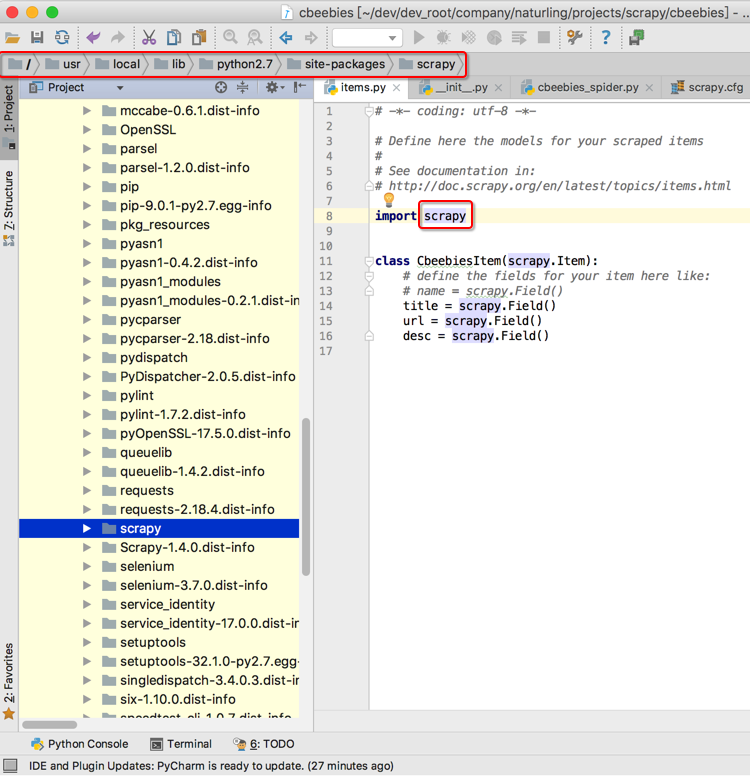The image size is (750, 777).
Task: Click the Help question mark icon
Action: click(606, 38)
